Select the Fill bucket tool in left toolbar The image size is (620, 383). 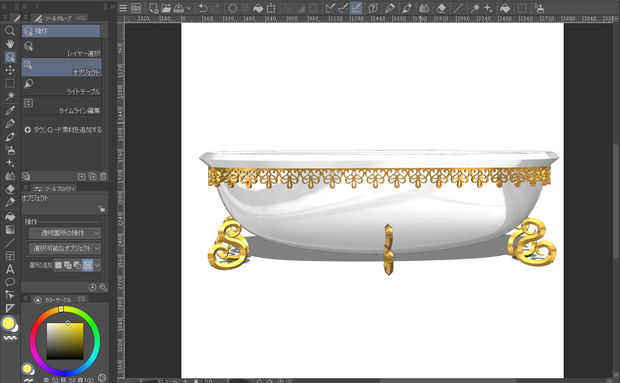[10, 216]
